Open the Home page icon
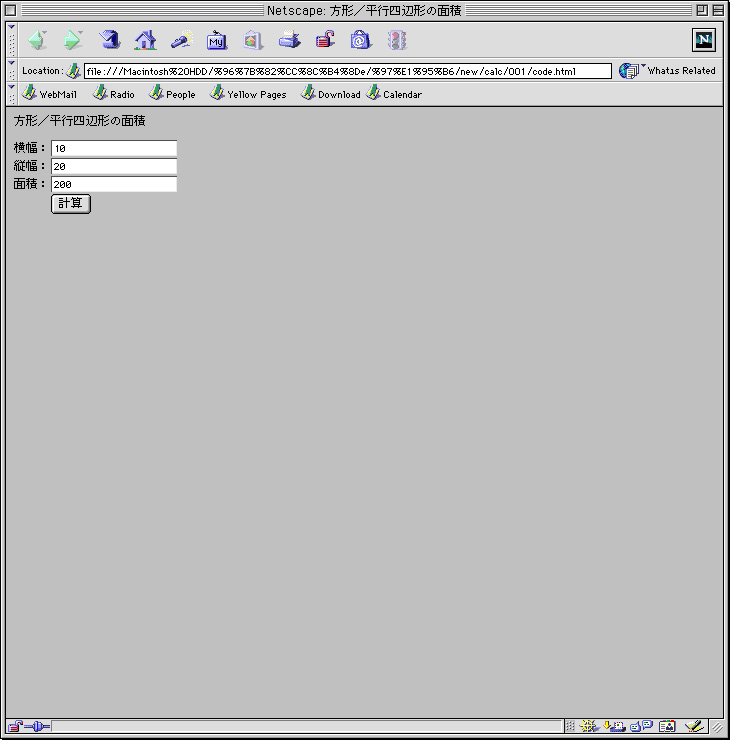Viewport: 730px width, 740px height. click(145, 40)
